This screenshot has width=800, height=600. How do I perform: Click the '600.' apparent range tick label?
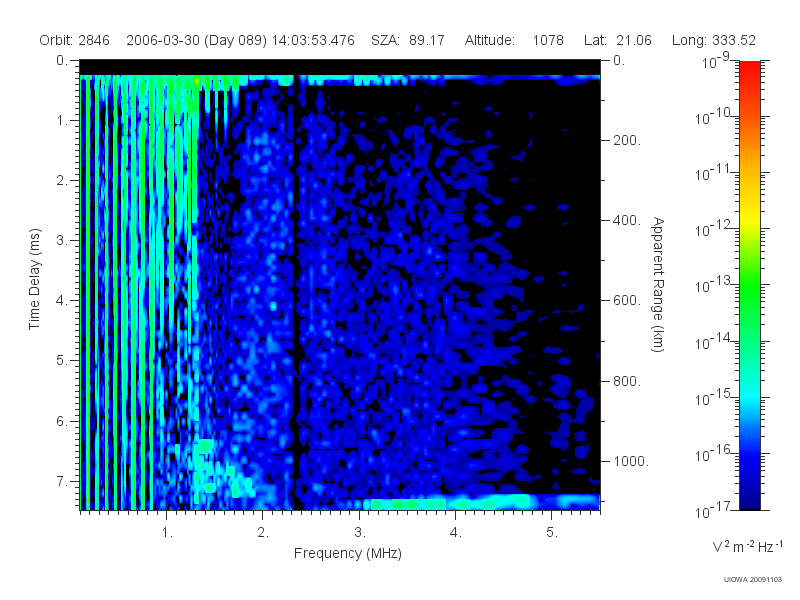[627, 301]
